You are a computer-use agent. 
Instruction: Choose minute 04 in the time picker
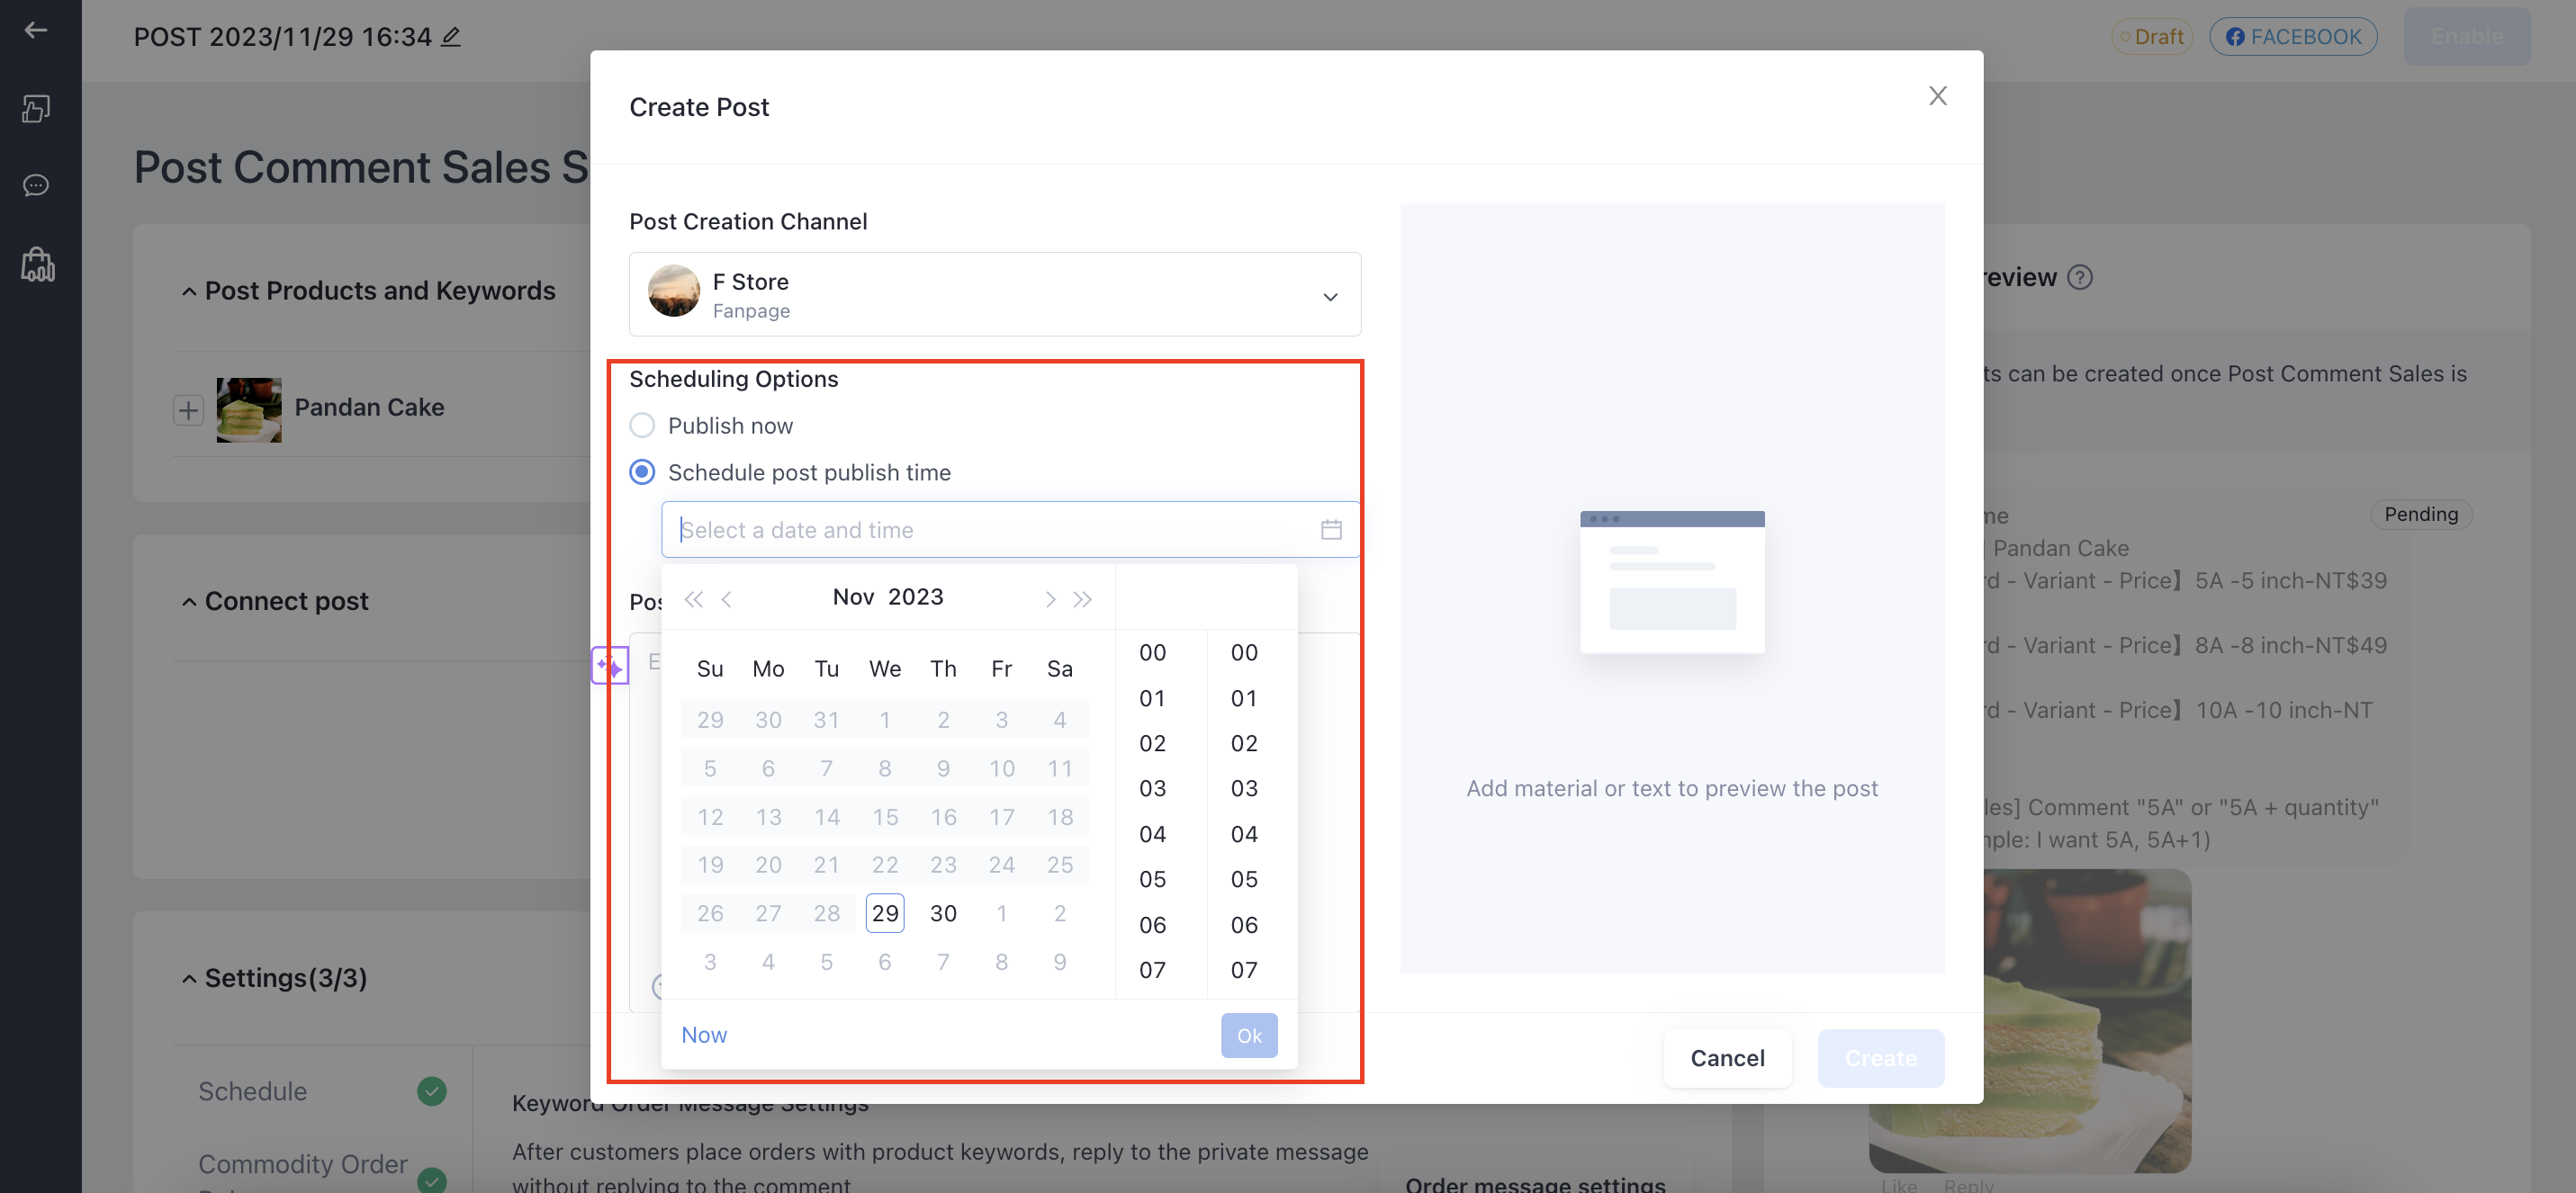(1243, 833)
